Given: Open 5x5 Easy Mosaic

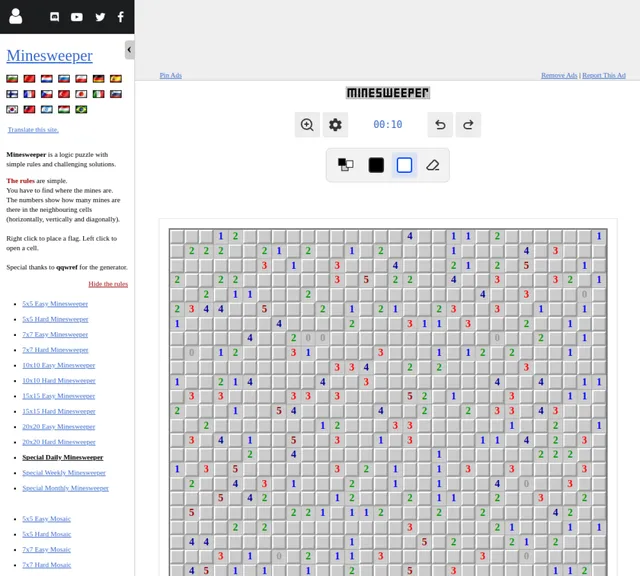Looking at the screenshot, I should (47, 519).
